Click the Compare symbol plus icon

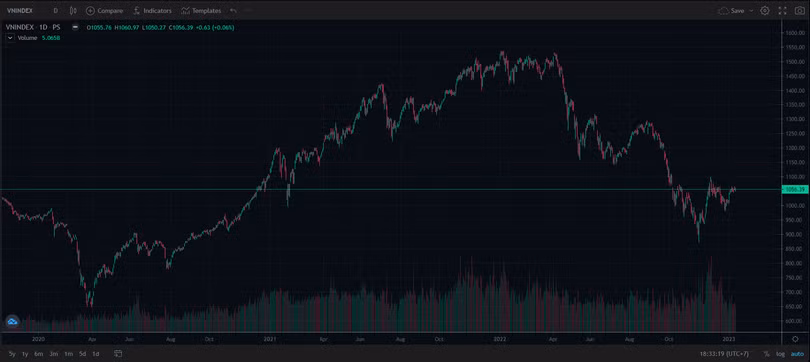click(x=90, y=10)
